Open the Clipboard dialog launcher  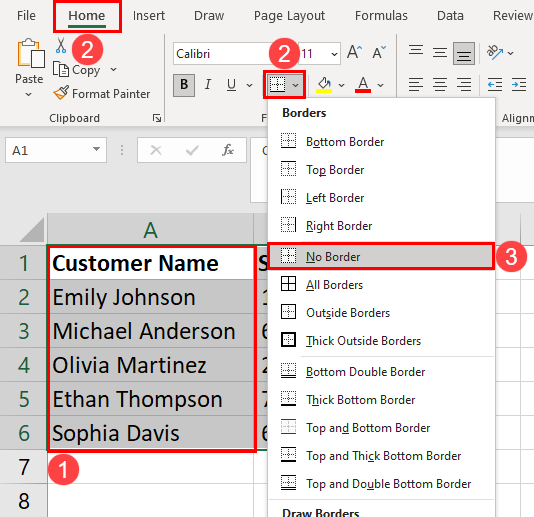157,118
